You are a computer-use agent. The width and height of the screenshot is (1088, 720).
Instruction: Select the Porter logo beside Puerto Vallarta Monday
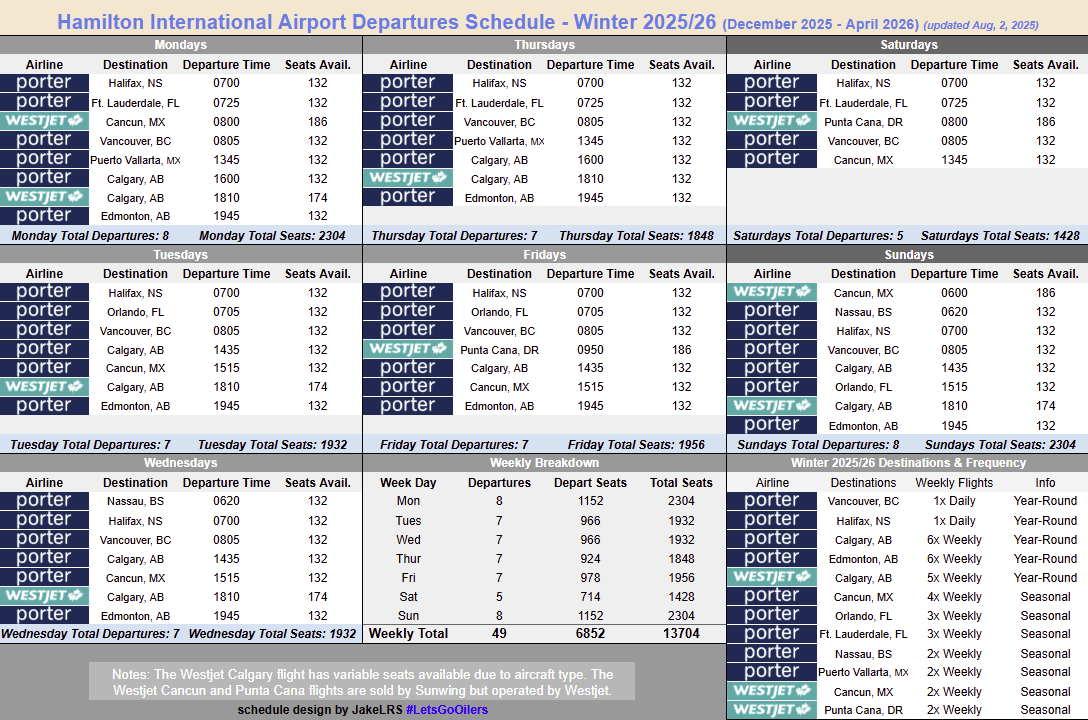(44, 159)
